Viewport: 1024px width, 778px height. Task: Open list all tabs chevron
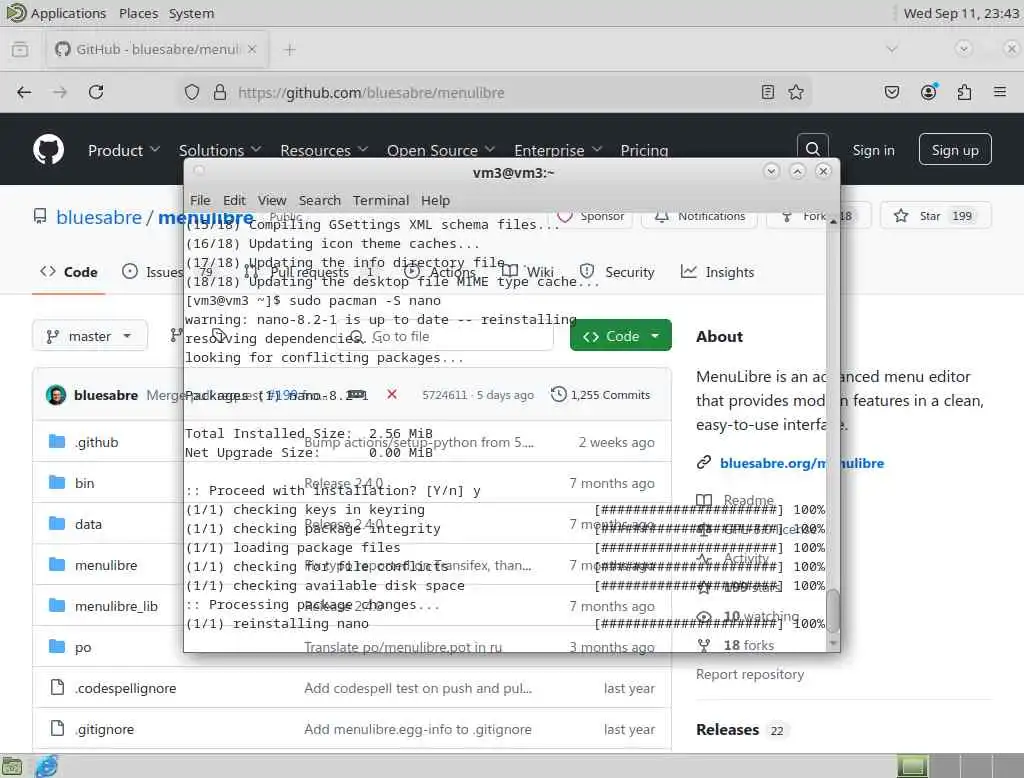(891, 49)
